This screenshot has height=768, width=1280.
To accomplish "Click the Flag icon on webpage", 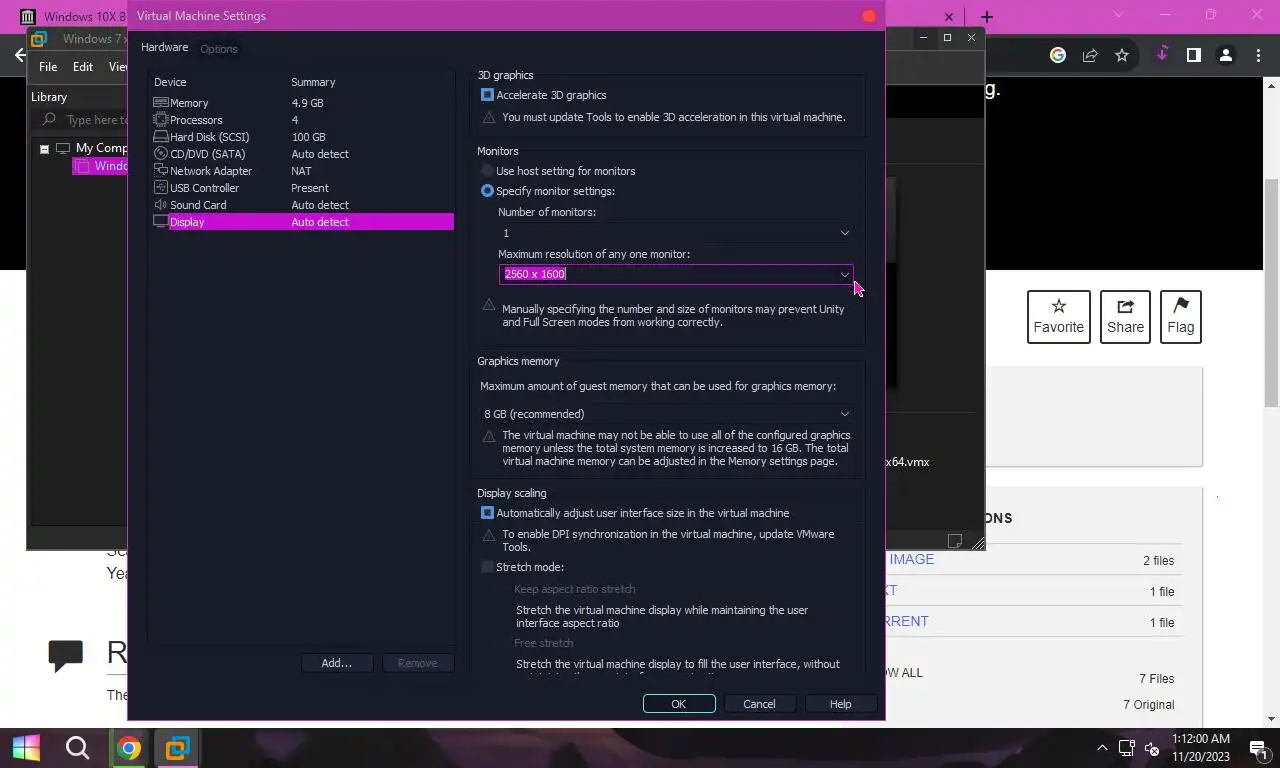I will [x=1181, y=306].
